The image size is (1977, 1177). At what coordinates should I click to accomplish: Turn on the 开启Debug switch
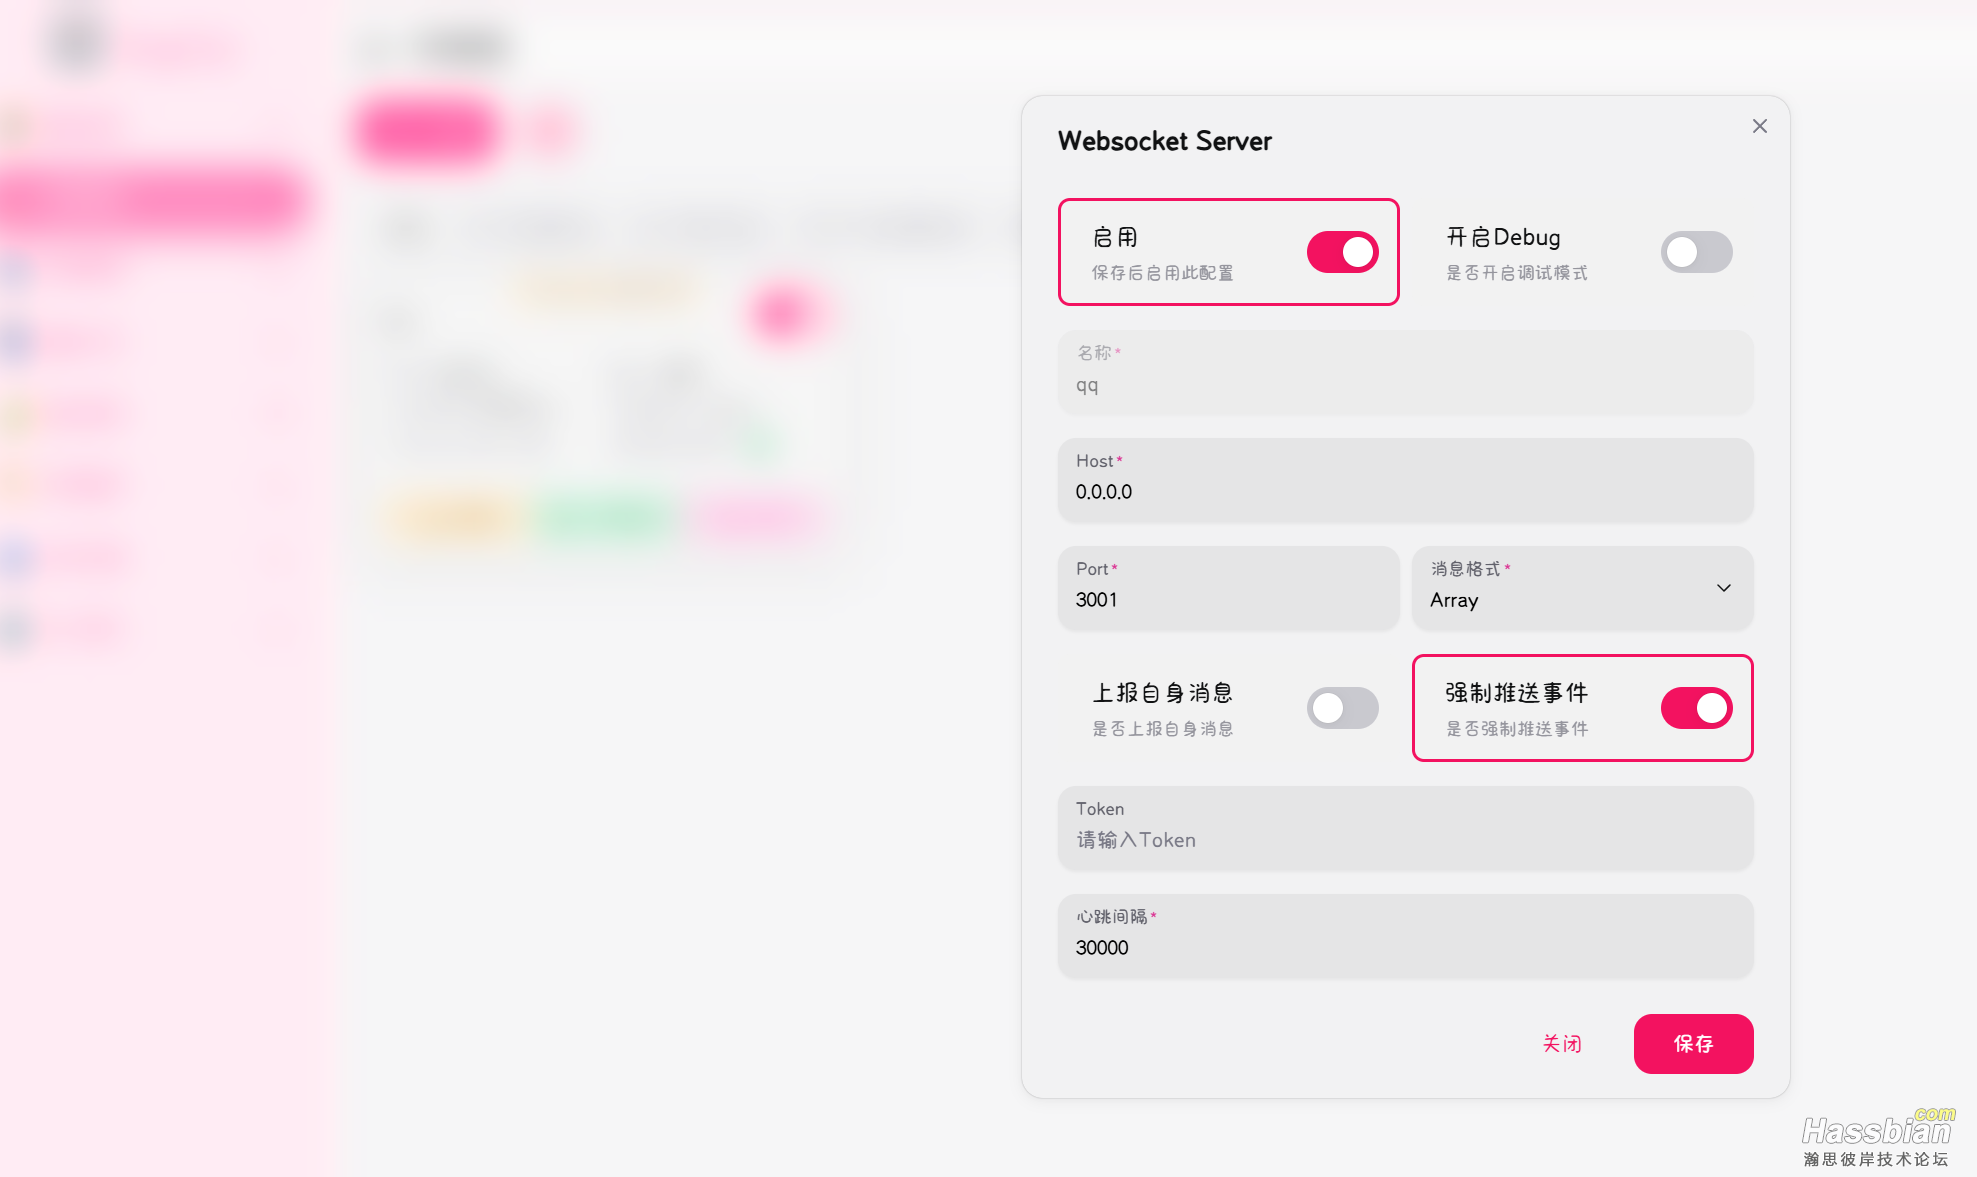point(1696,252)
